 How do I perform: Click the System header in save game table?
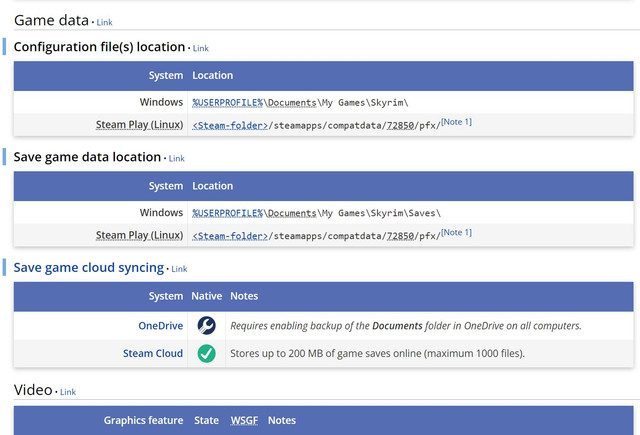coord(166,186)
